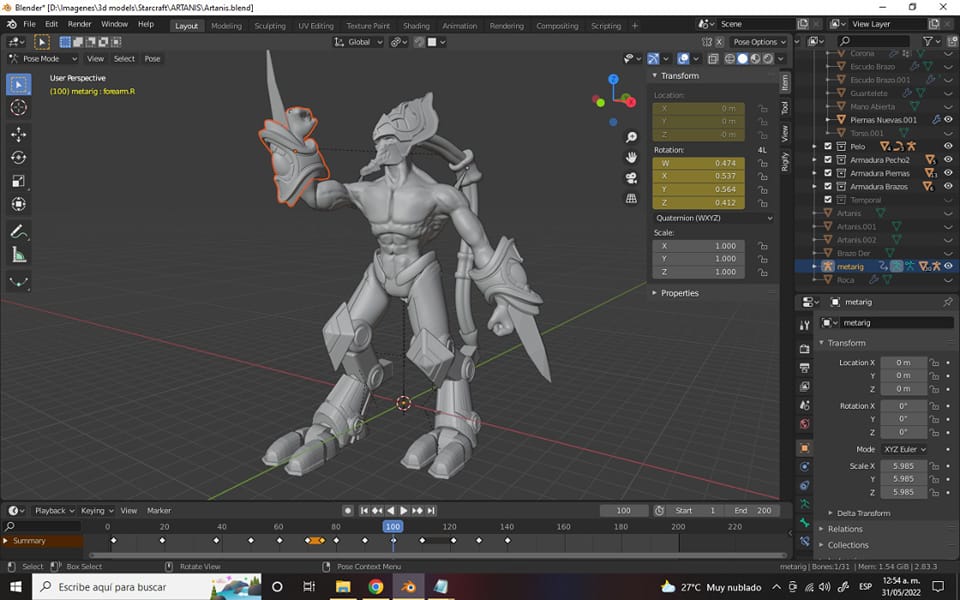Select the Transform tool

tap(18, 204)
